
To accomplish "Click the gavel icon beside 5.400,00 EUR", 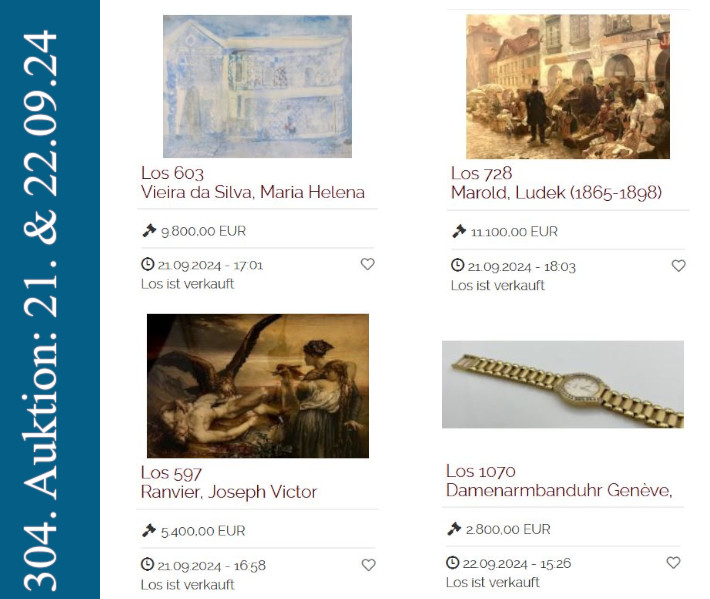I will [149, 530].
